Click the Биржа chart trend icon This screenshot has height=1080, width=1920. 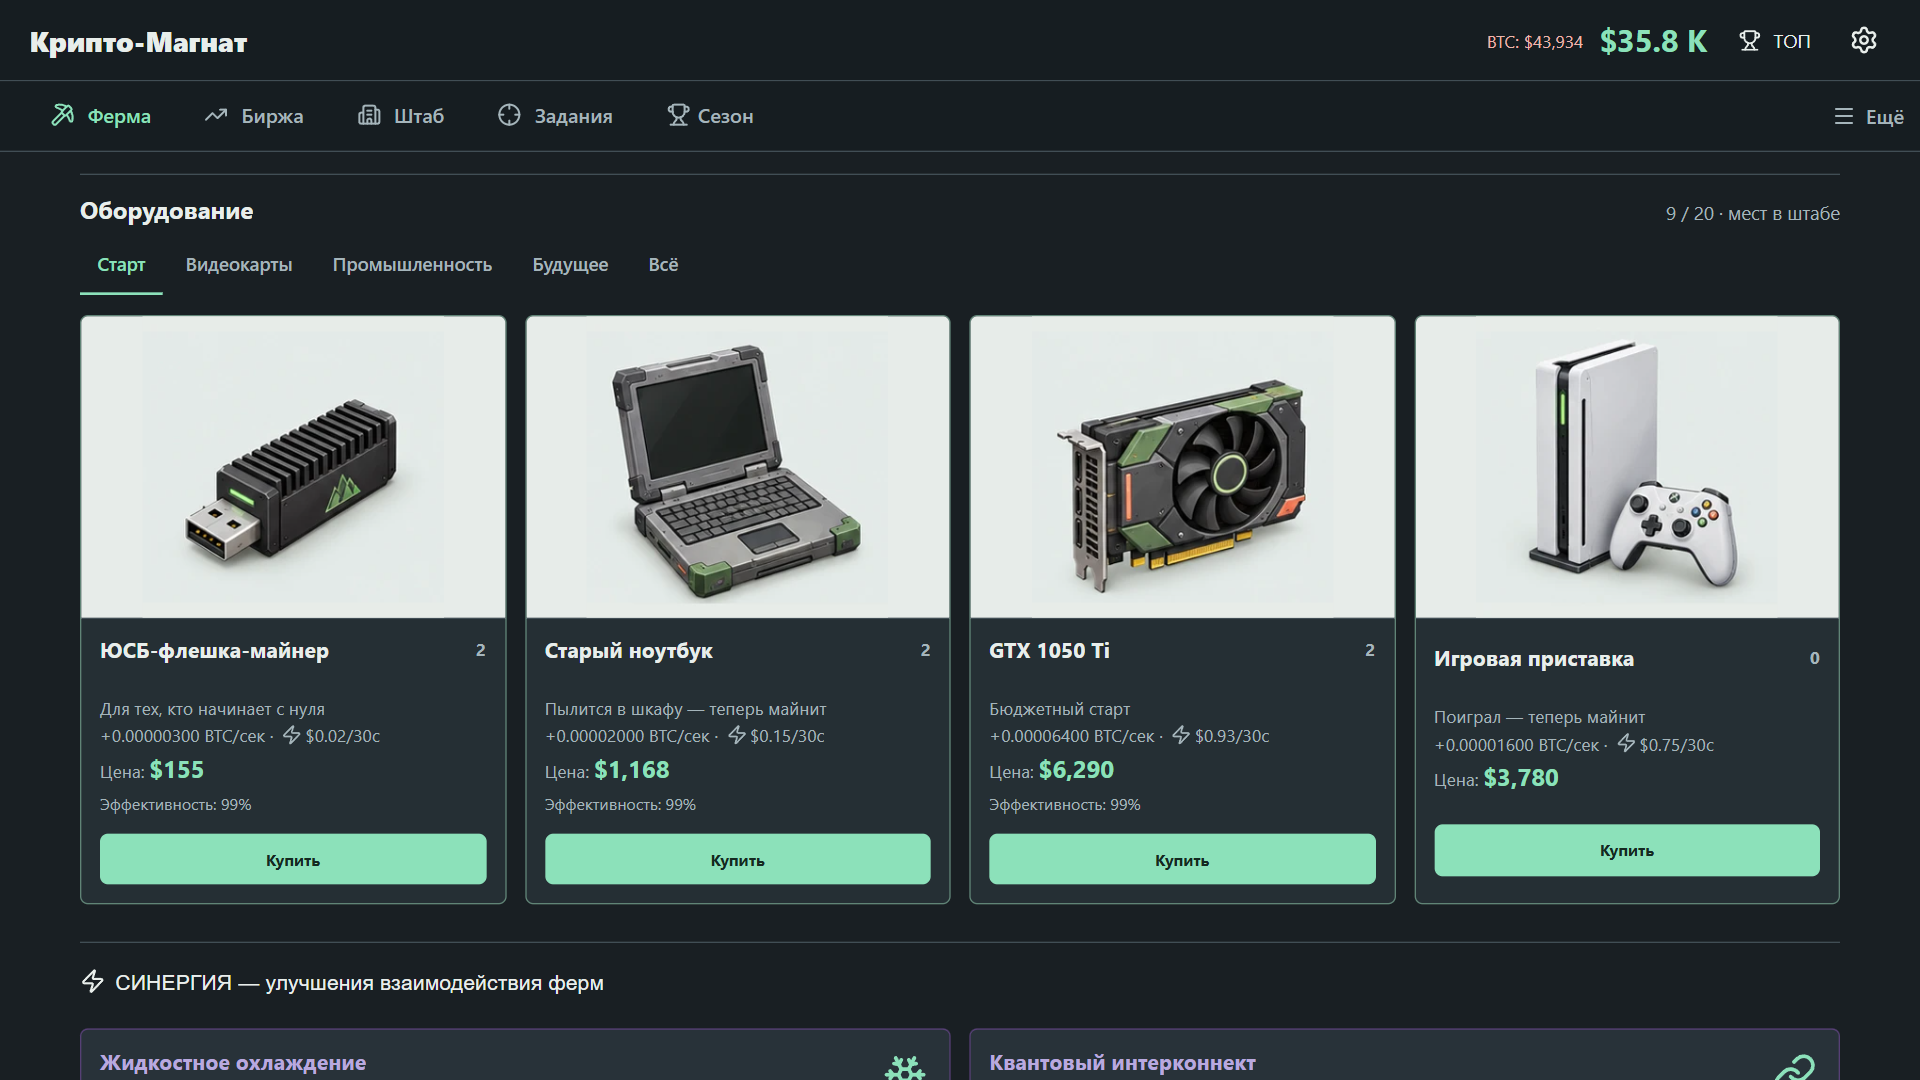(x=216, y=116)
